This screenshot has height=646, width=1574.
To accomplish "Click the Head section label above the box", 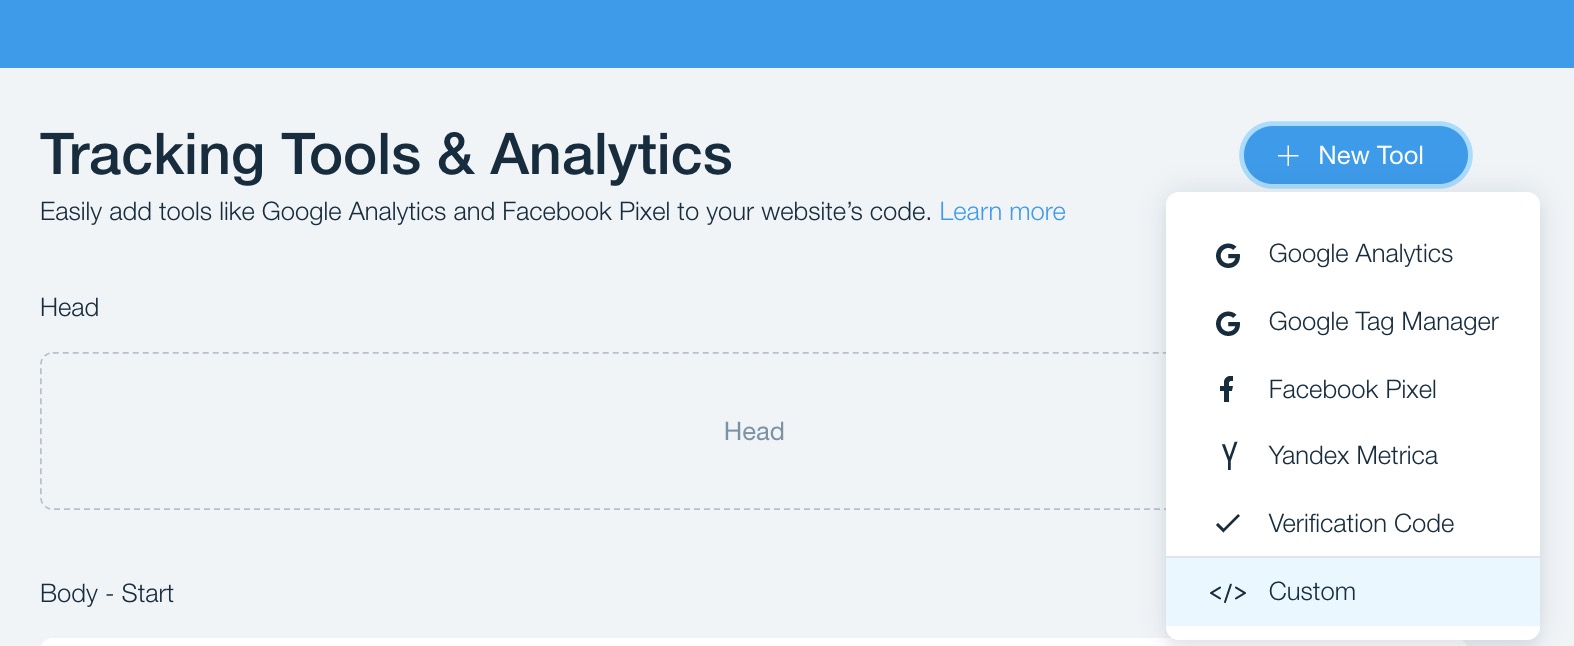I will point(69,307).
